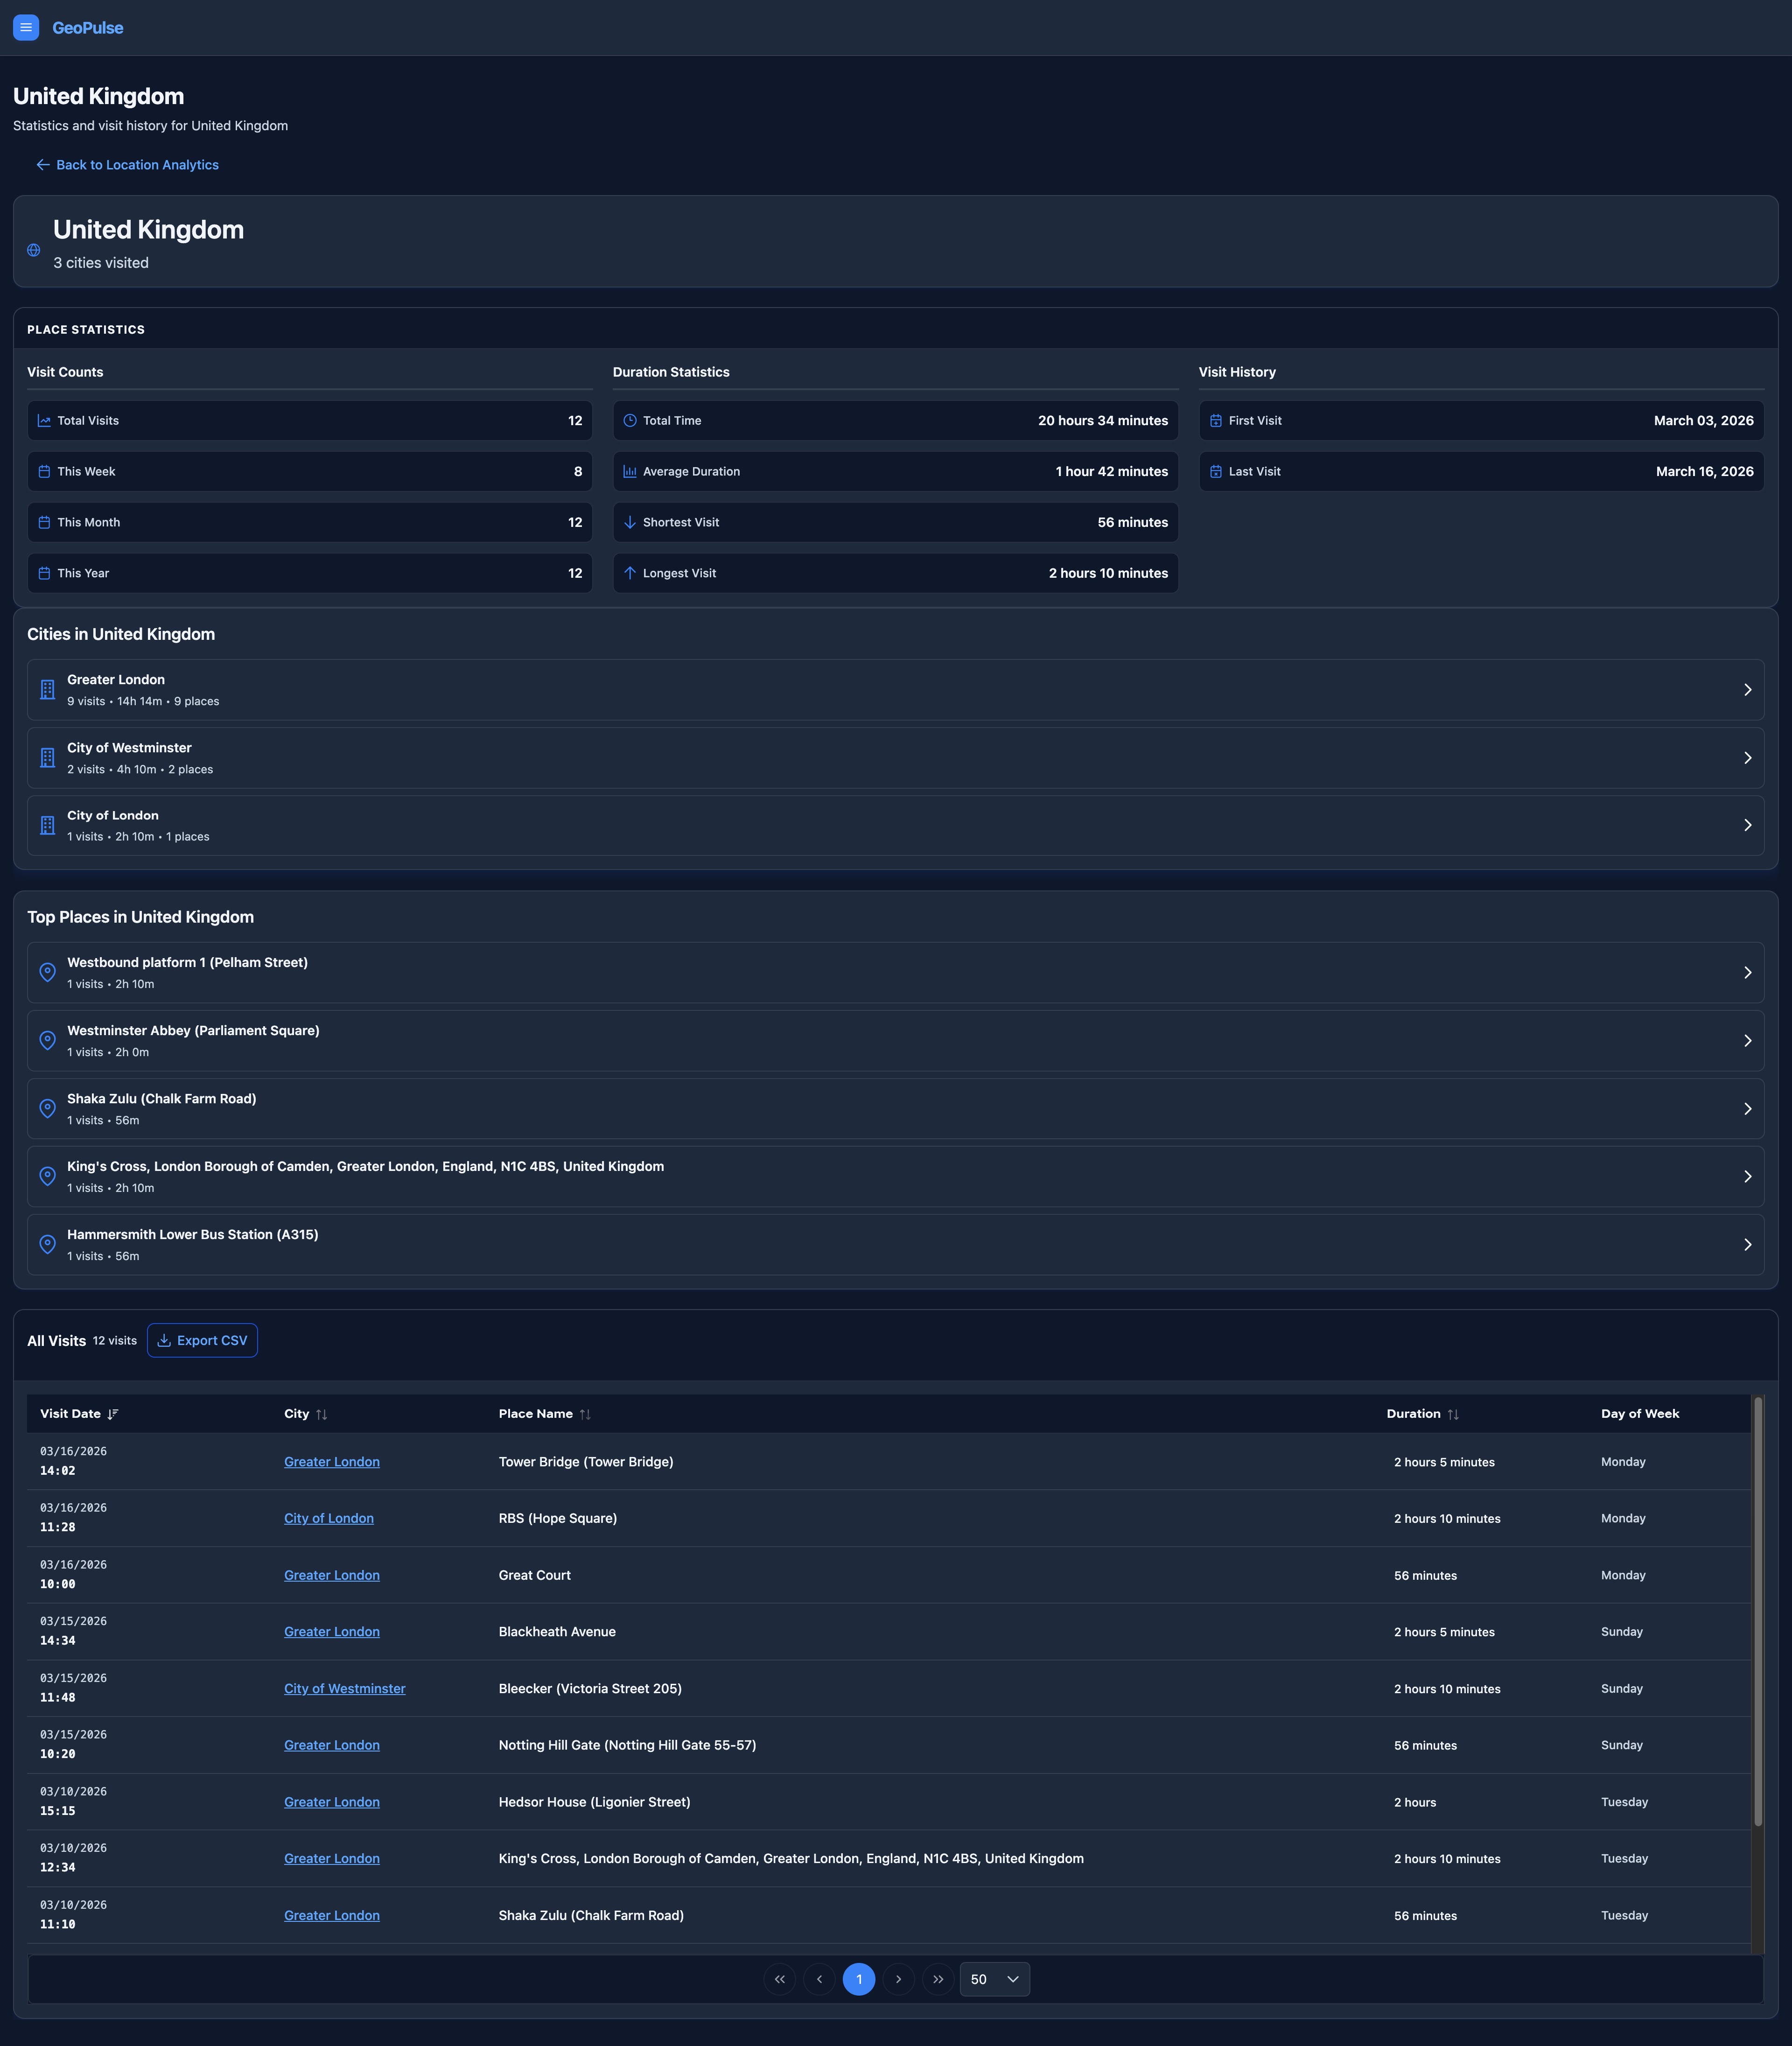Click the Hammersmith Lower Bus Station pin icon
This screenshot has height=2046, width=1792.
click(x=47, y=1245)
